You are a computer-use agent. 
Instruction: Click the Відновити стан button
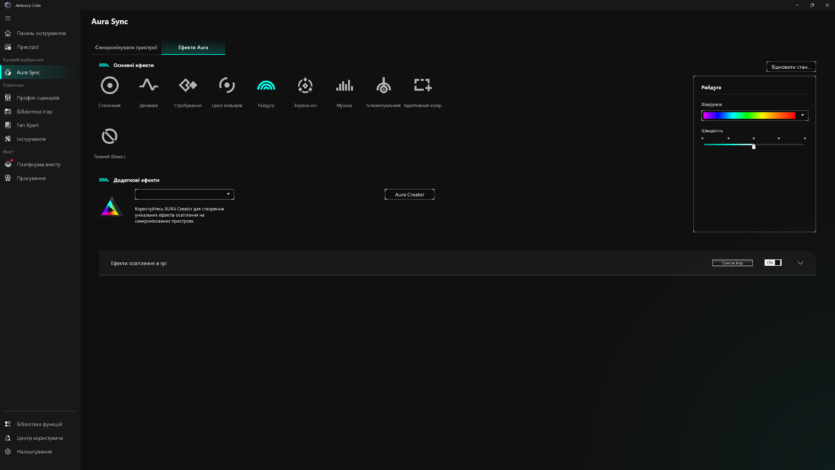coord(791,67)
